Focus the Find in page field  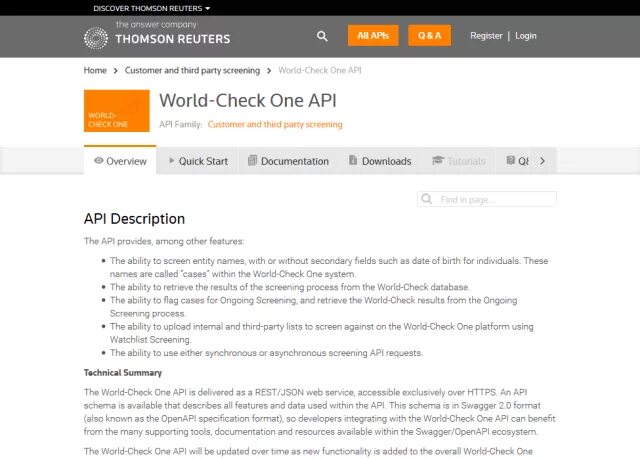pos(487,199)
